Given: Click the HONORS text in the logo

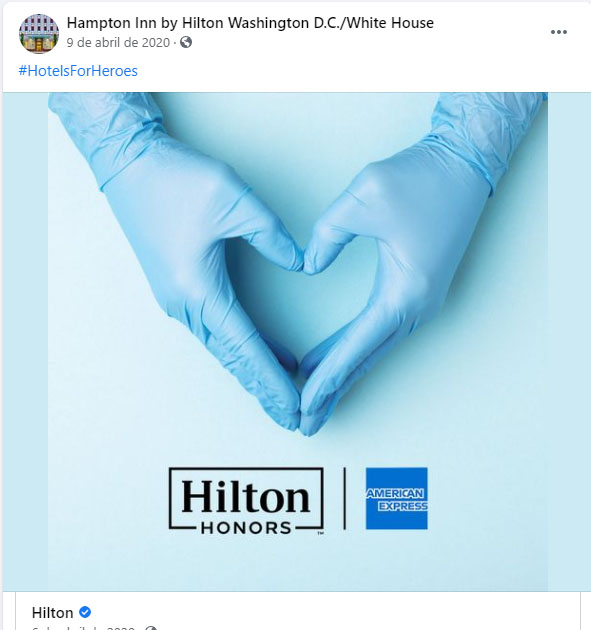Looking at the screenshot, I should click(x=246, y=528).
